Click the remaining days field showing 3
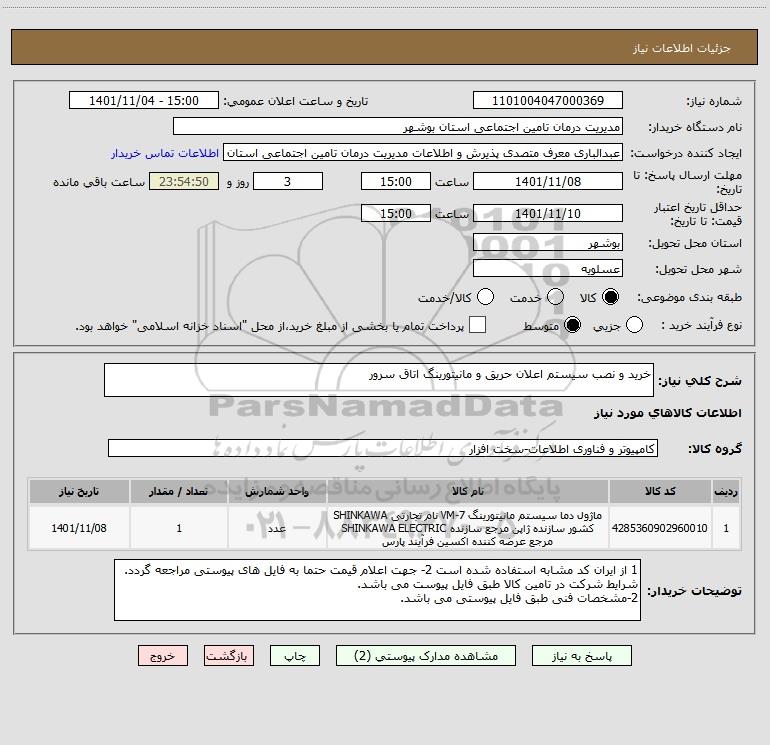The width and height of the screenshot is (770, 745). click(288, 181)
